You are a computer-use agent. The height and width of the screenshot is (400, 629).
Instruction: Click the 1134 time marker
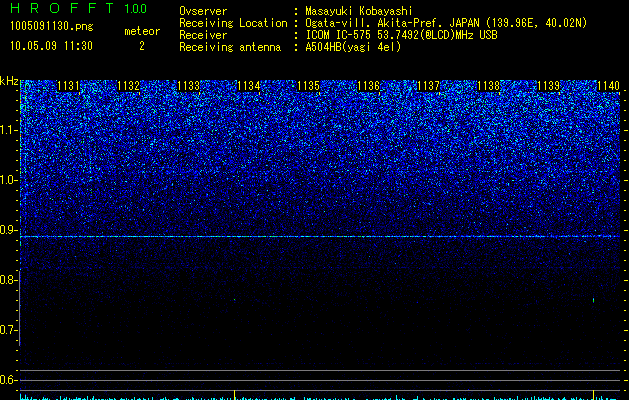[248, 86]
